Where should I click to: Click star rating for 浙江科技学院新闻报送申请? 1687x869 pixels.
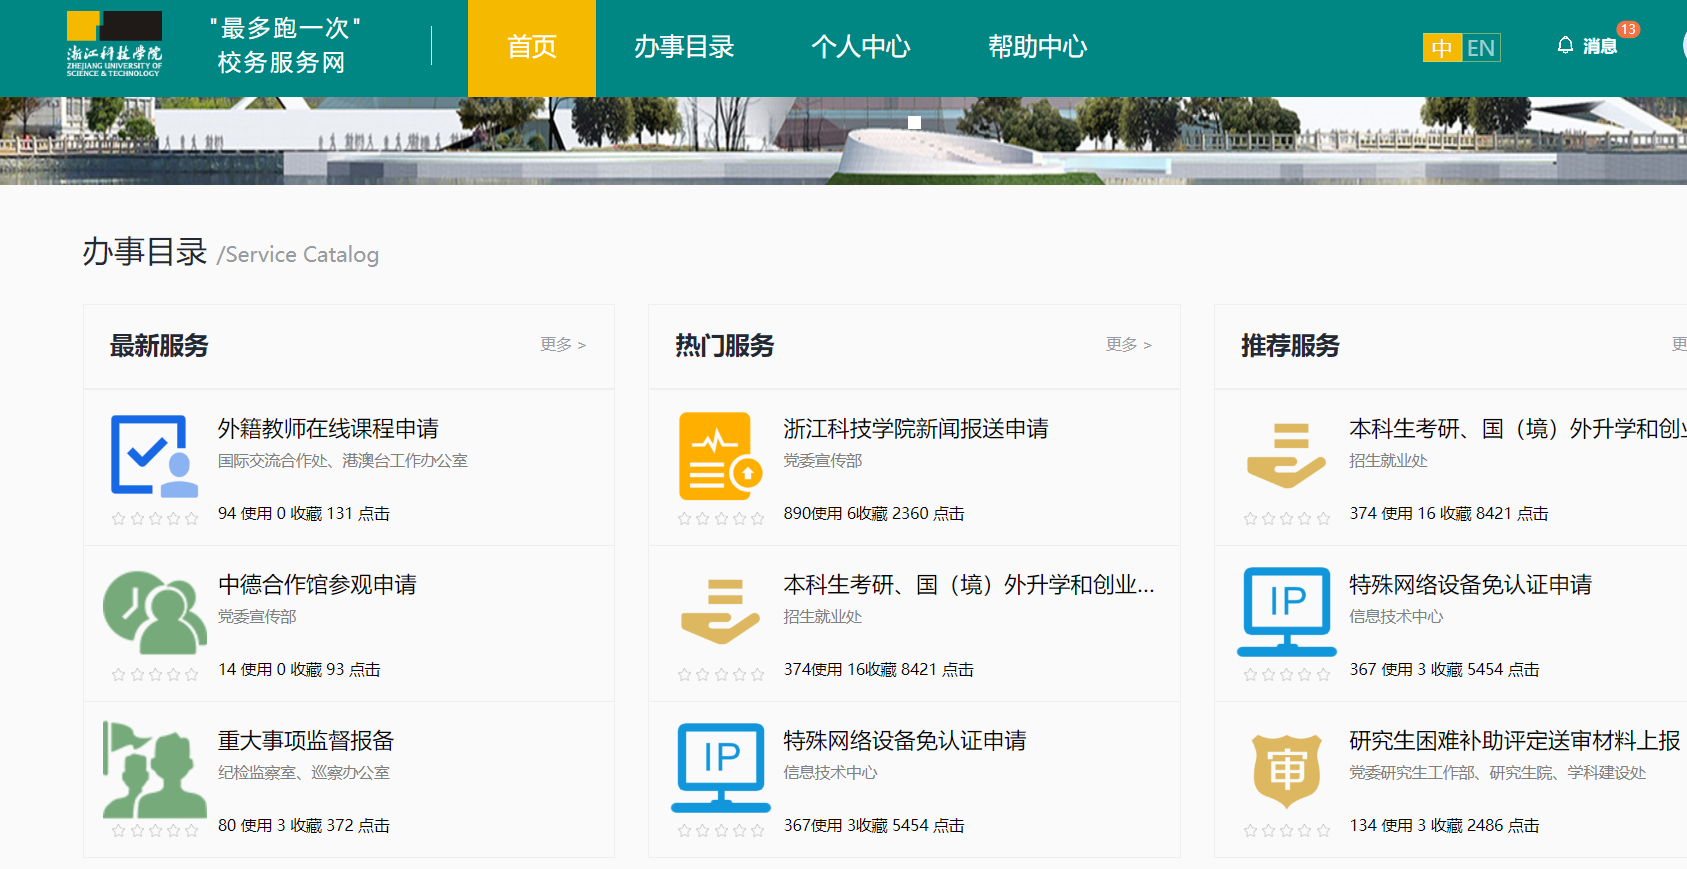click(x=720, y=518)
